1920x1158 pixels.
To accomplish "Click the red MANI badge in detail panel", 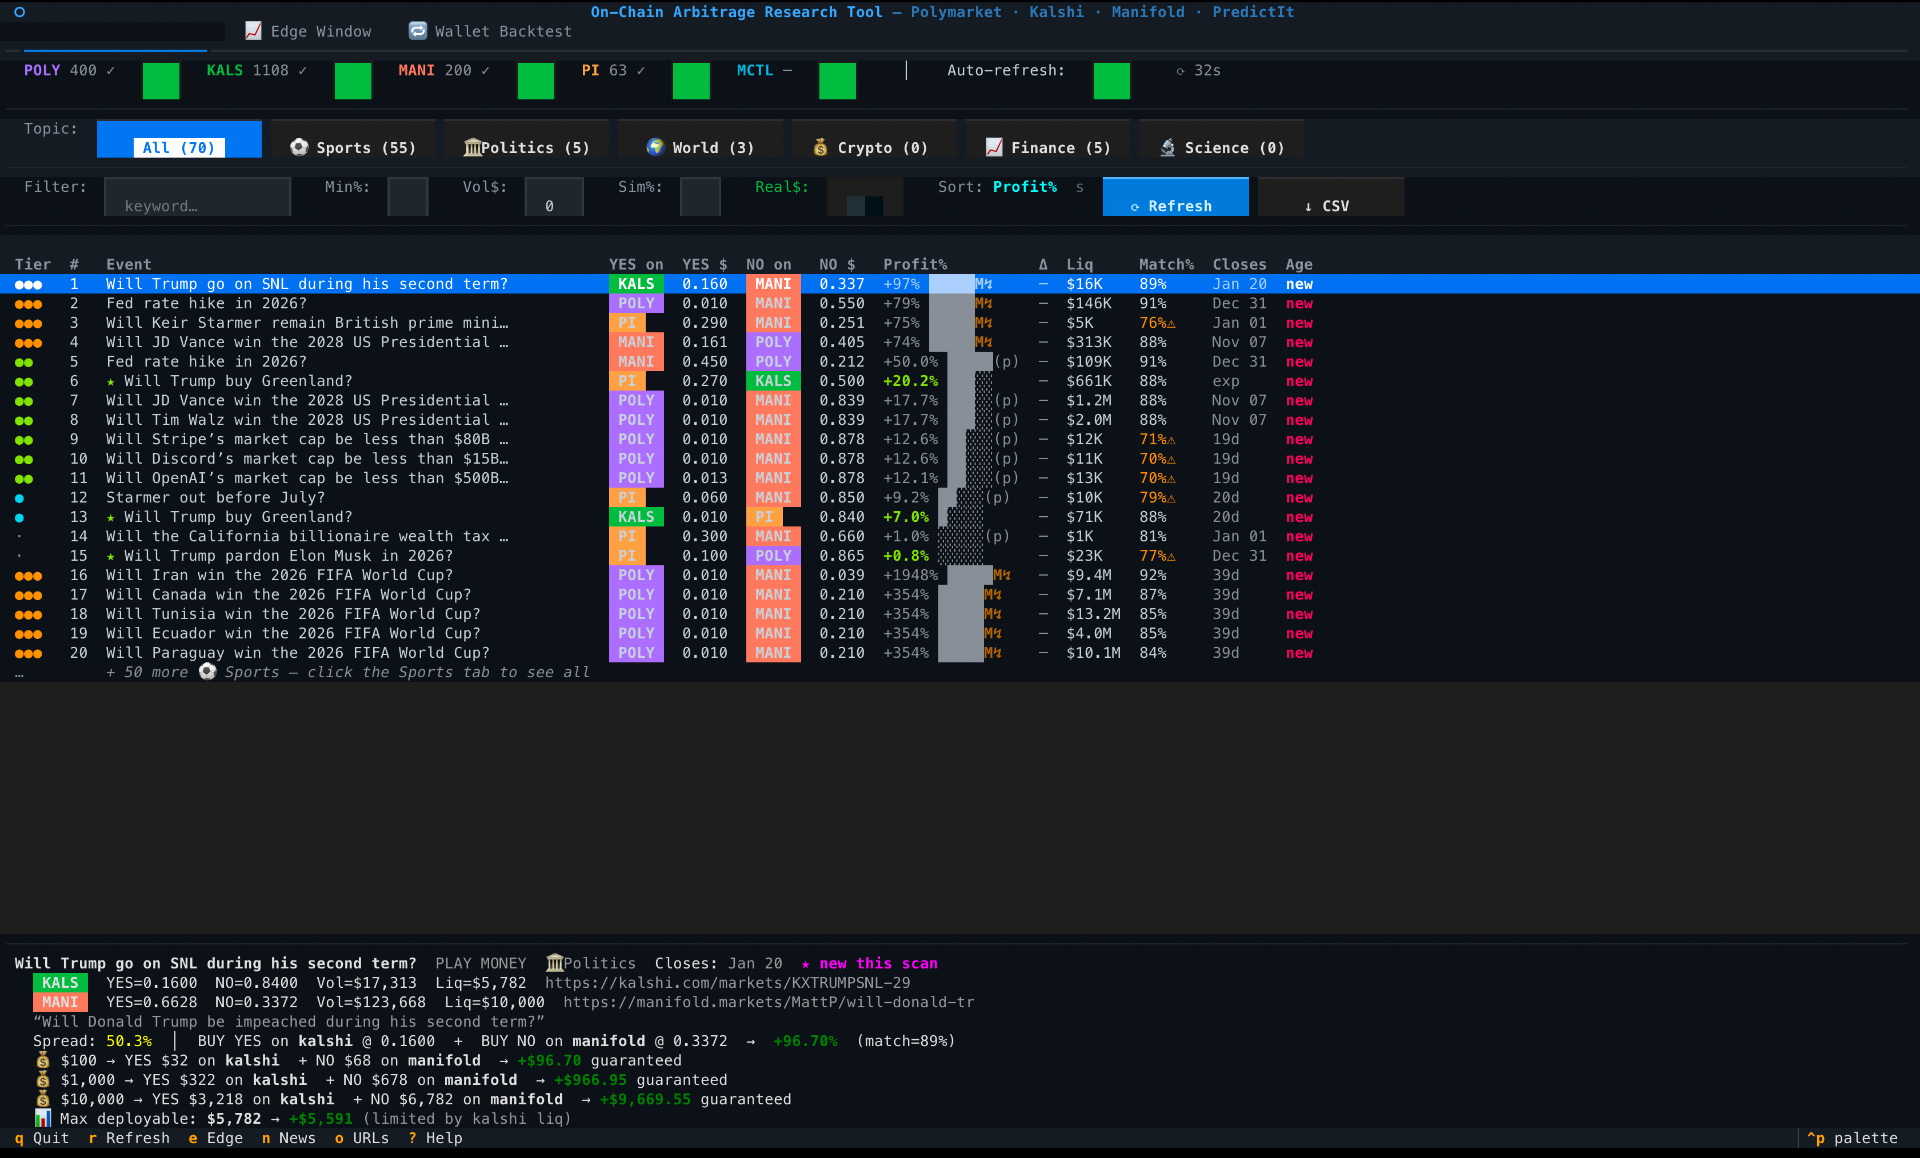I will coord(60,1002).
